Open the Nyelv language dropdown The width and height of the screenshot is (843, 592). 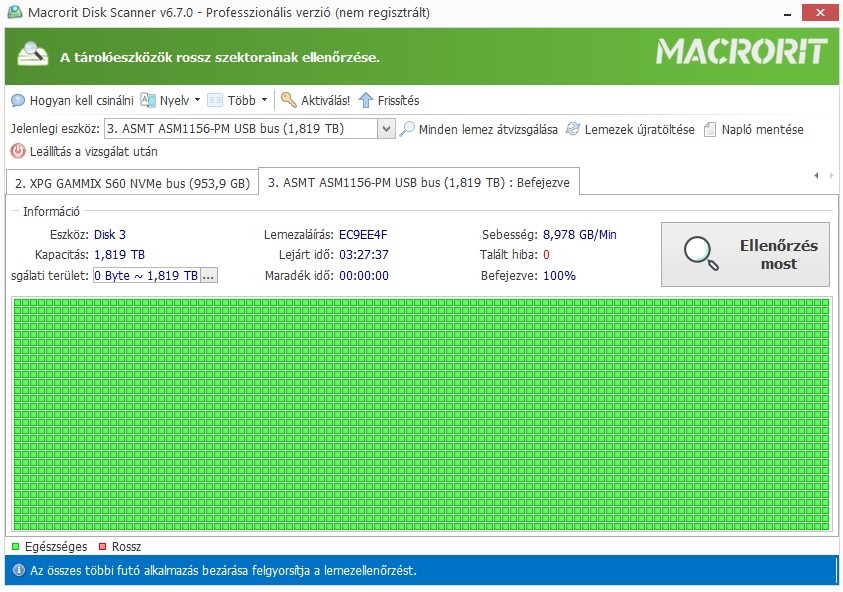click(x=170, y=101)
